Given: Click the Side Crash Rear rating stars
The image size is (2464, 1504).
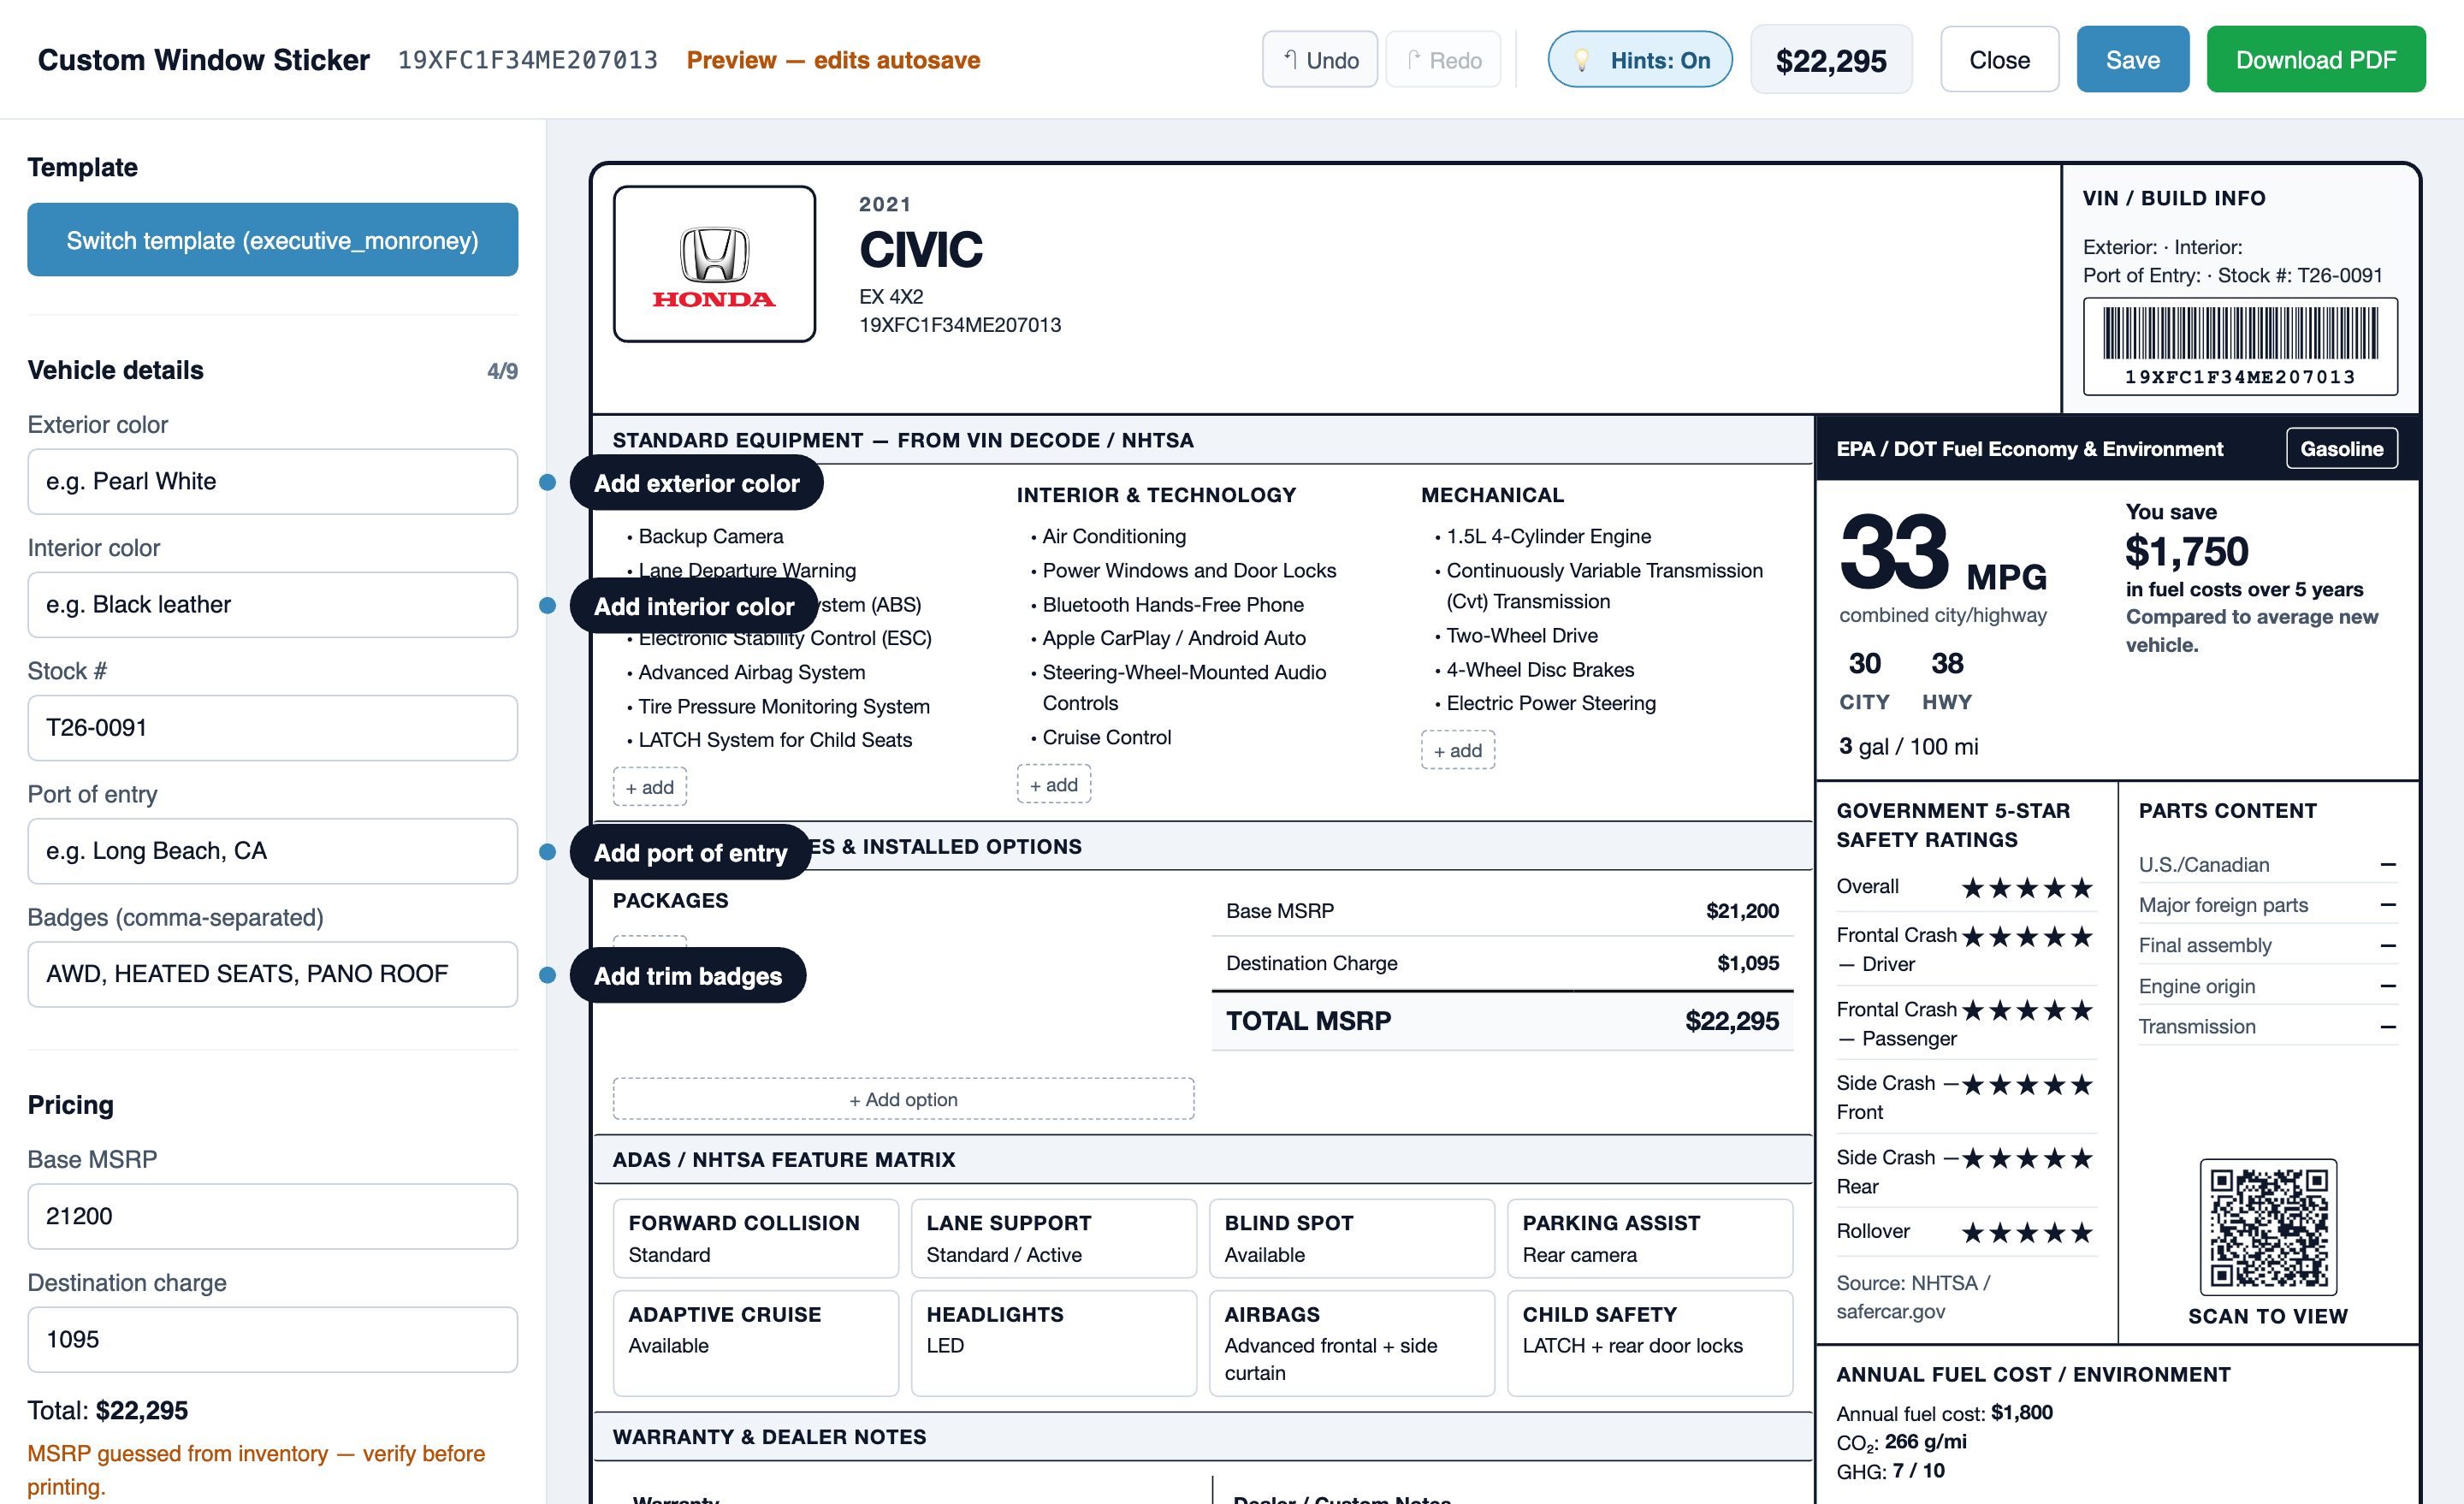Looking at the screenshot, I should (2027, 1158).
